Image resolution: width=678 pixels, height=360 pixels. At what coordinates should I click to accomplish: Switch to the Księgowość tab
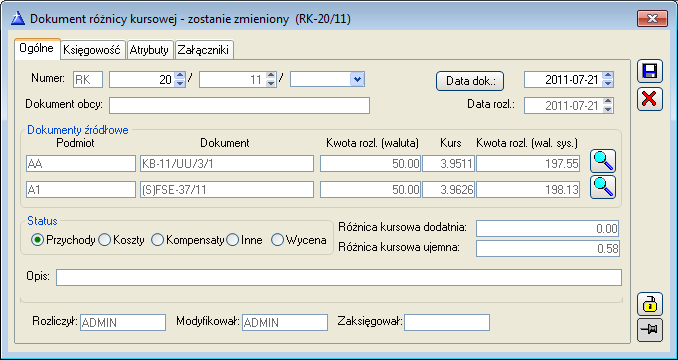pyautogui.click(x=92, y=50)
